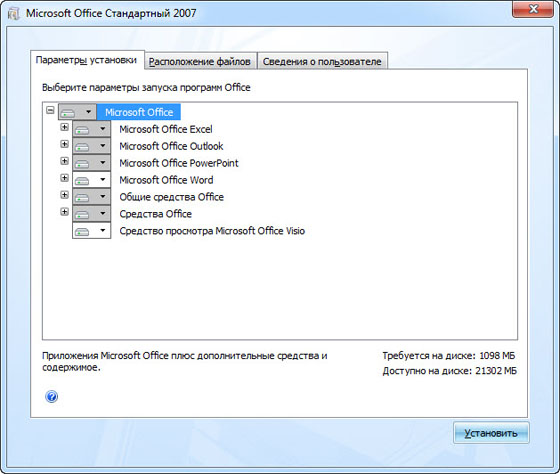Viewport: 560px width, 474px height.
Task: Select Общие средства Office label
Action: (x=171, y=197)
